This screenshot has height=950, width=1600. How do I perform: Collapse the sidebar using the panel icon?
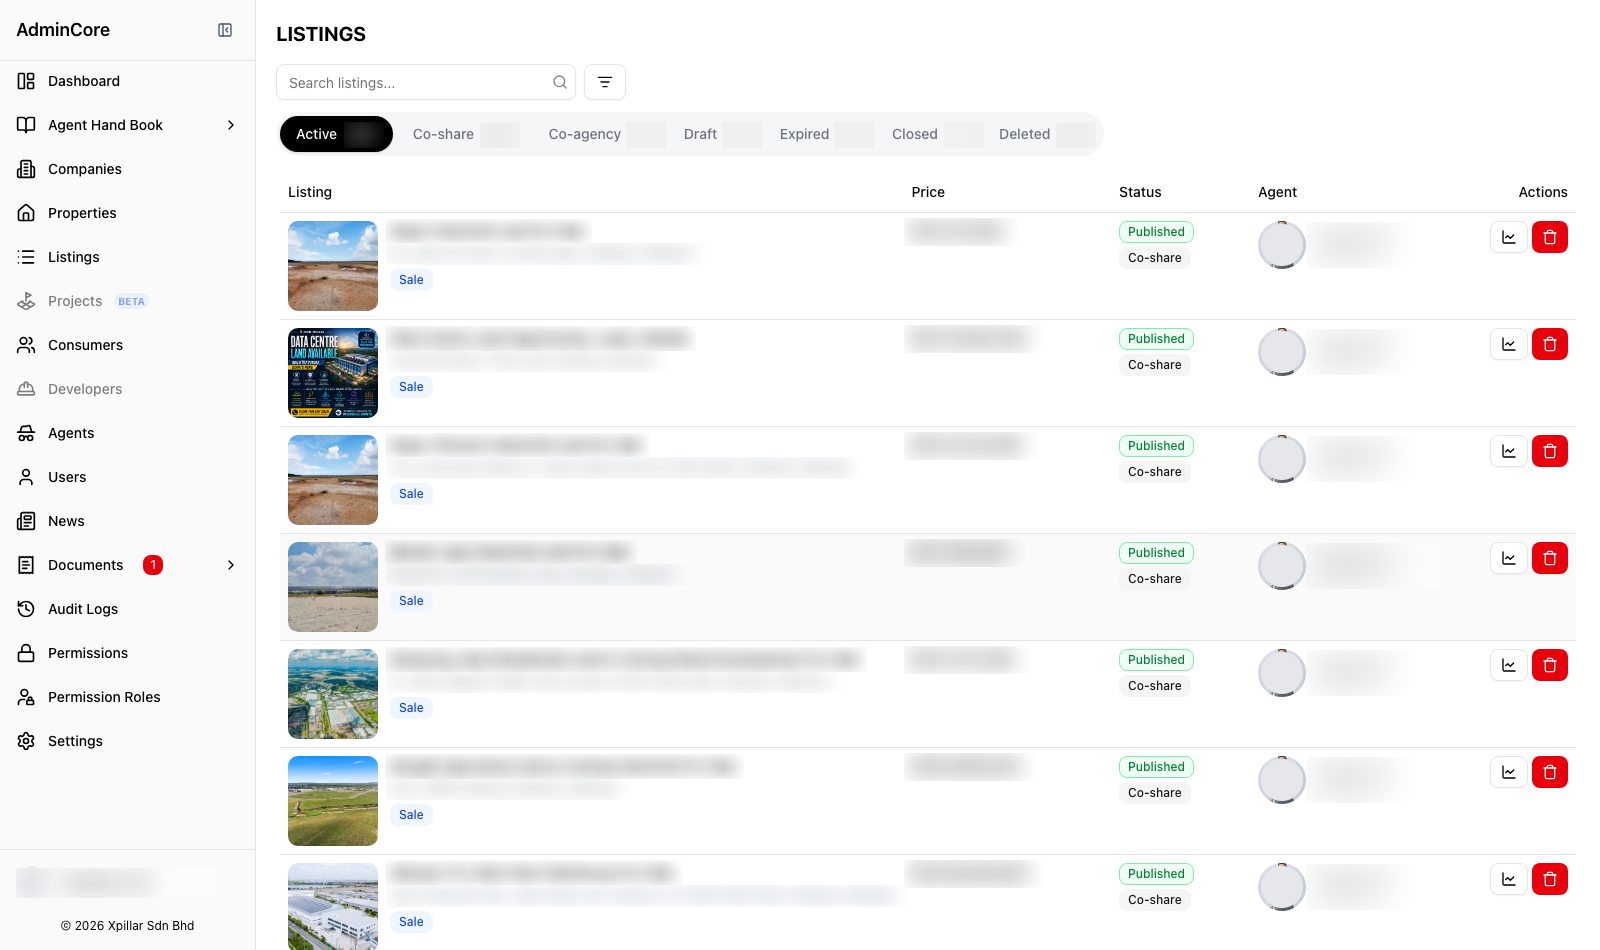(225, 30)
